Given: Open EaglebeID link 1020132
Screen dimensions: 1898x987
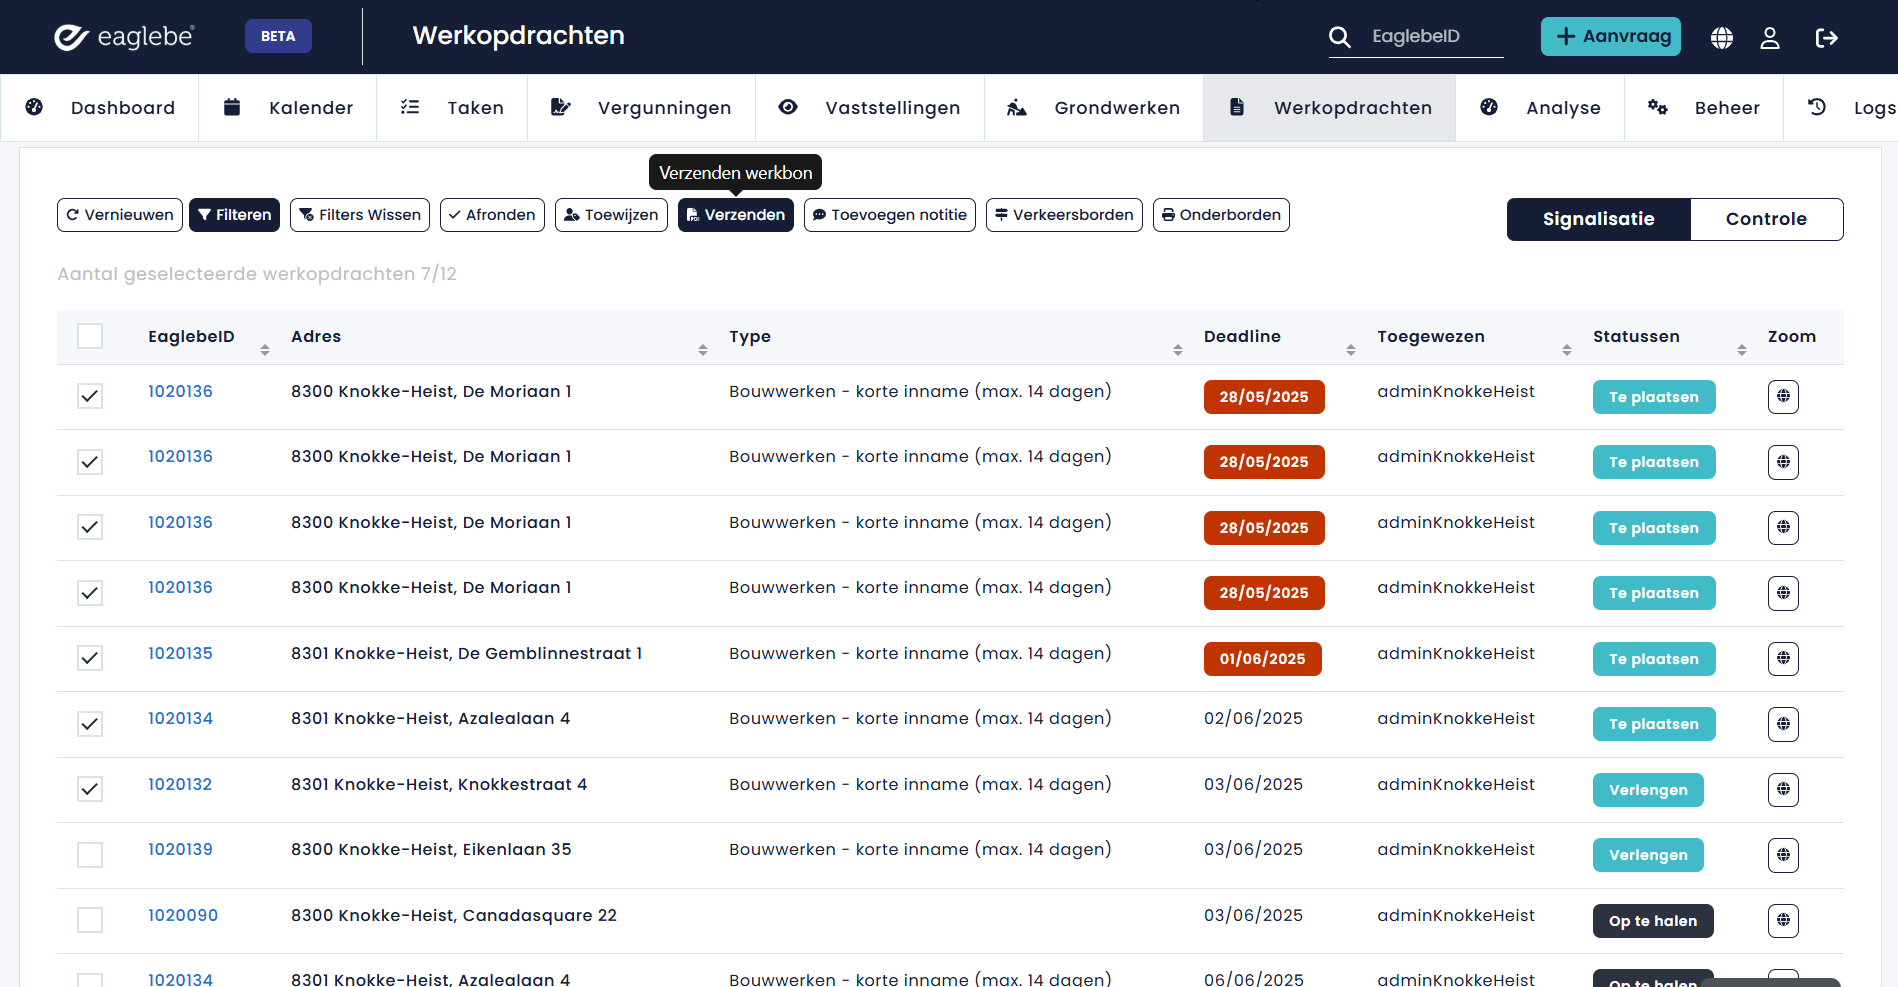Looking at the screenshot, I should pyautogui.click(x=180, y=784).
